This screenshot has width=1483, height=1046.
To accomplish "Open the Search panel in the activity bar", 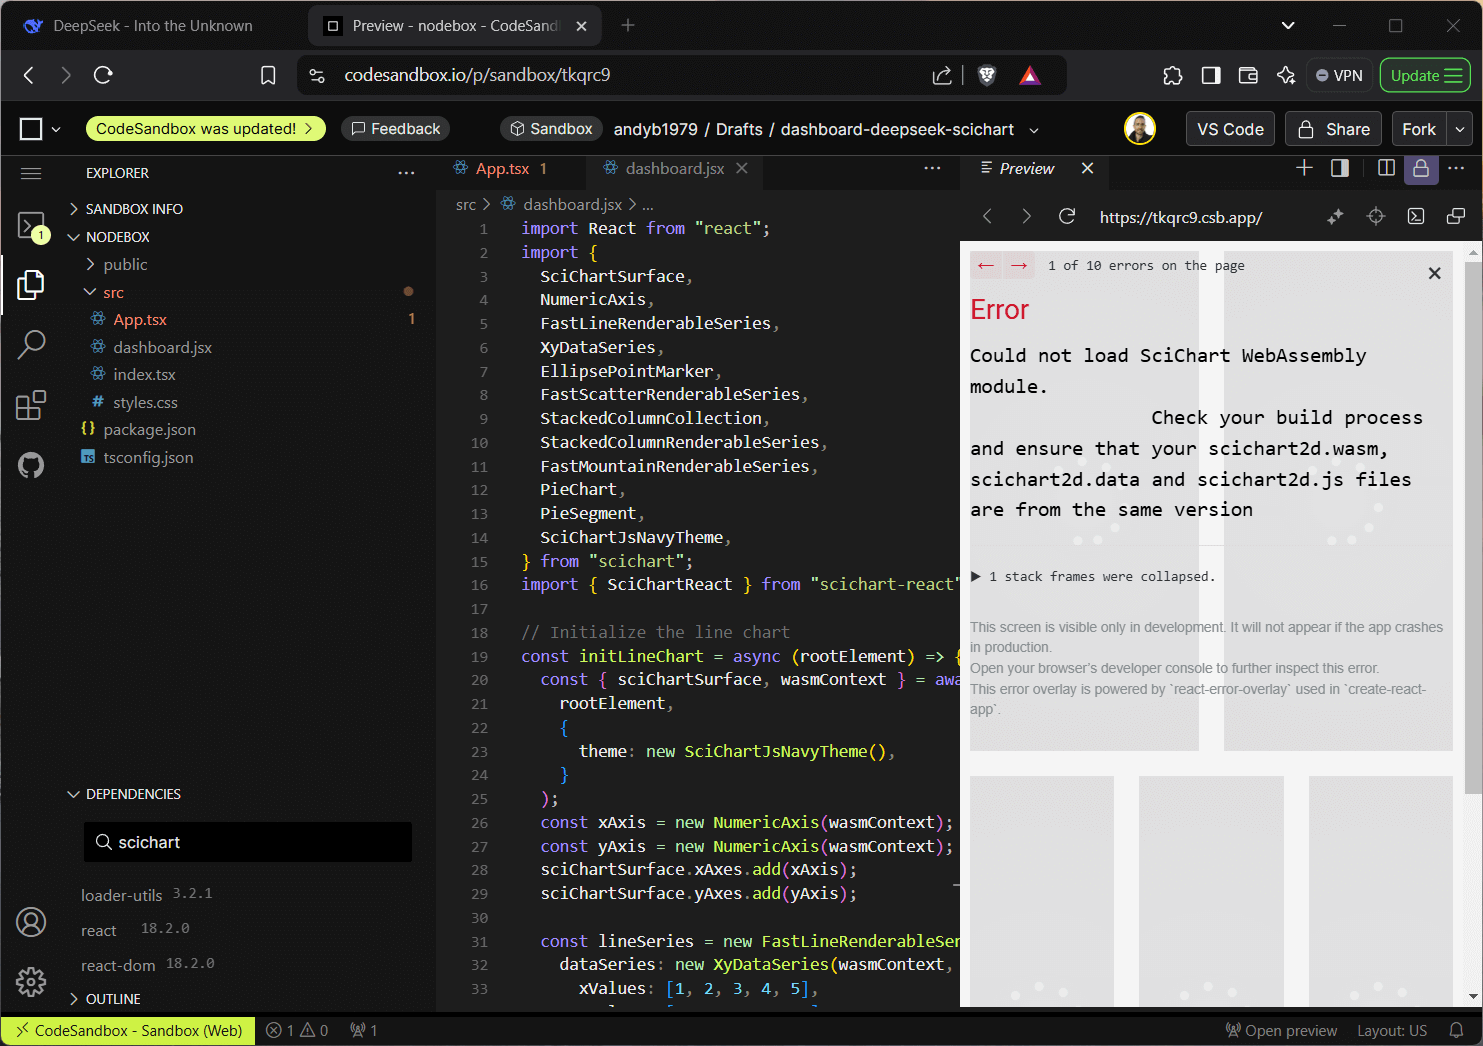I will (31, 344).
